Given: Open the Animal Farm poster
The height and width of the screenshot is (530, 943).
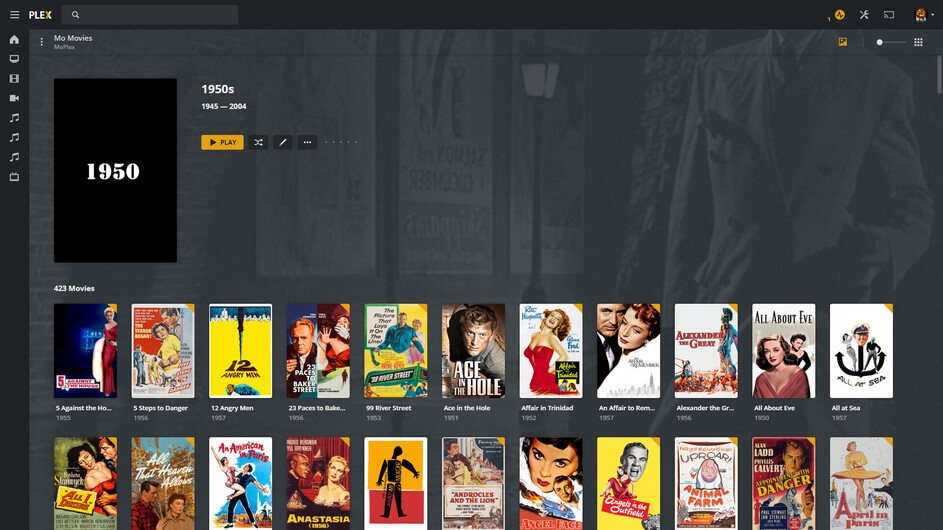Looking at the screenshot, I should (x=706, y=484).
